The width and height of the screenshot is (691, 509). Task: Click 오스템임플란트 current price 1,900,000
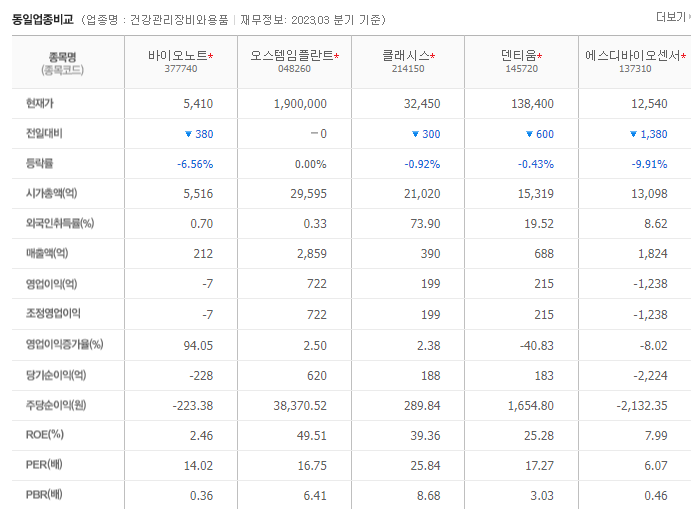(x=300, y=104)
